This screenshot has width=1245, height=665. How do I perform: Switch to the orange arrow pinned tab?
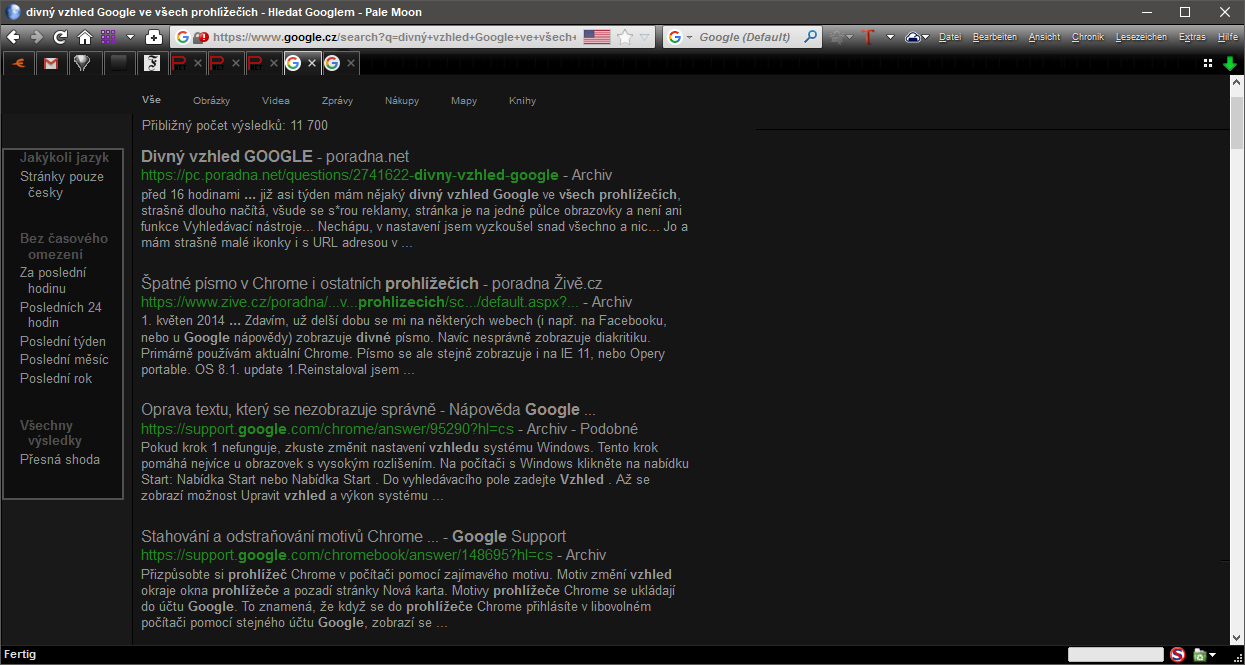(x=18, y=63)
